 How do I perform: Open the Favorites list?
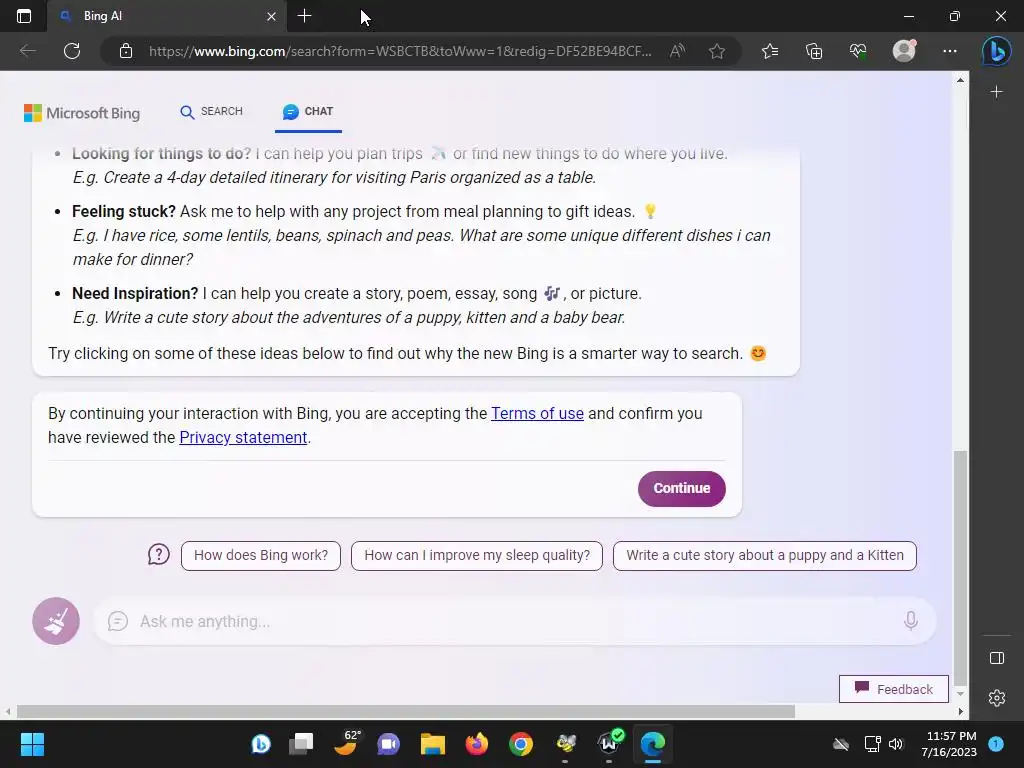tap(770, 51)
